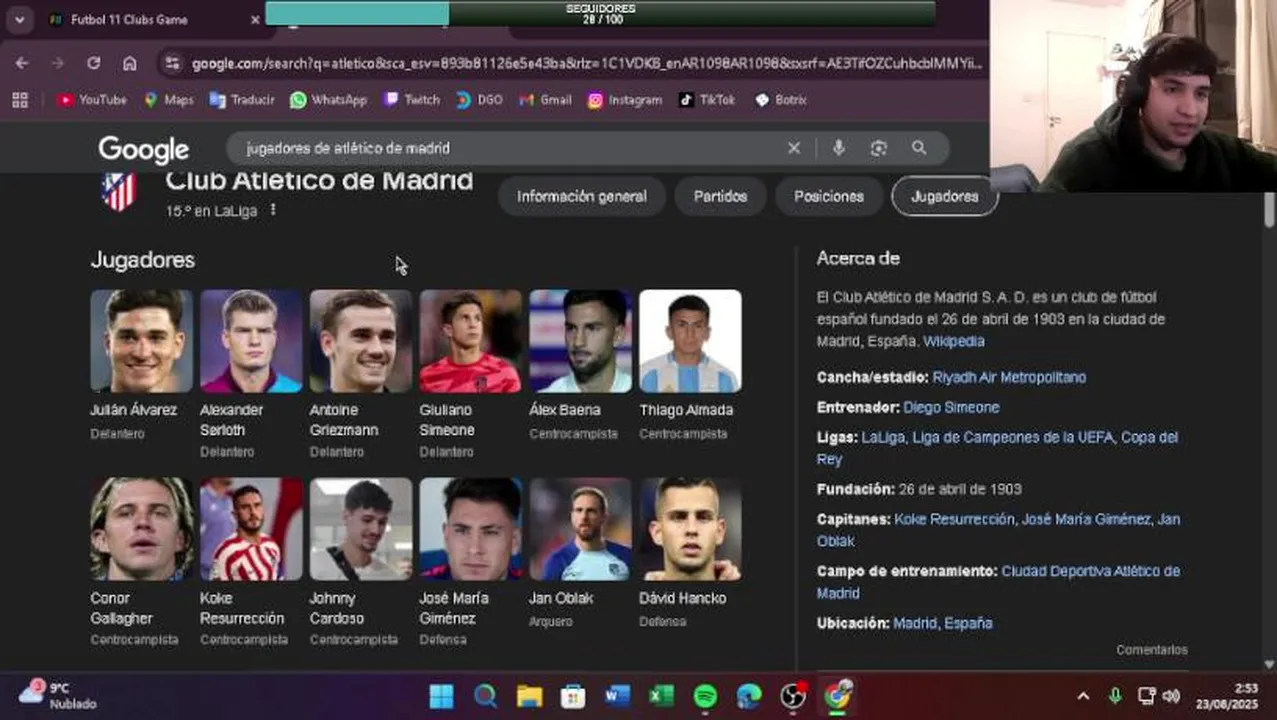Follow the Wikipedia link in Acerca de
Image resolution: width=1277 pixels, height=720 pixels.
[x=954, y=341]
